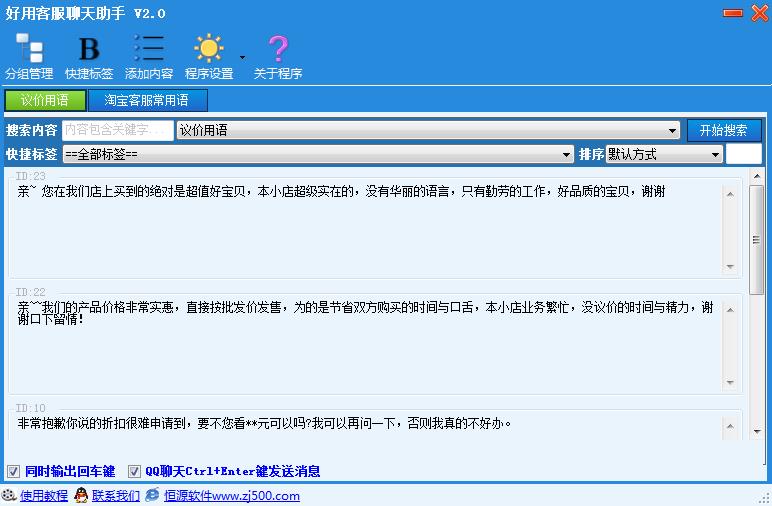Open the 默认方式 sort dropdown
Screen dimensions: 772x506
(664, 155)
